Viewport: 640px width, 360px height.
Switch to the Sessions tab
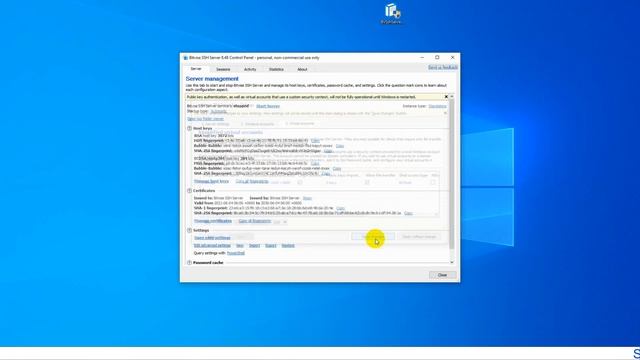click(x=223, y=69)
